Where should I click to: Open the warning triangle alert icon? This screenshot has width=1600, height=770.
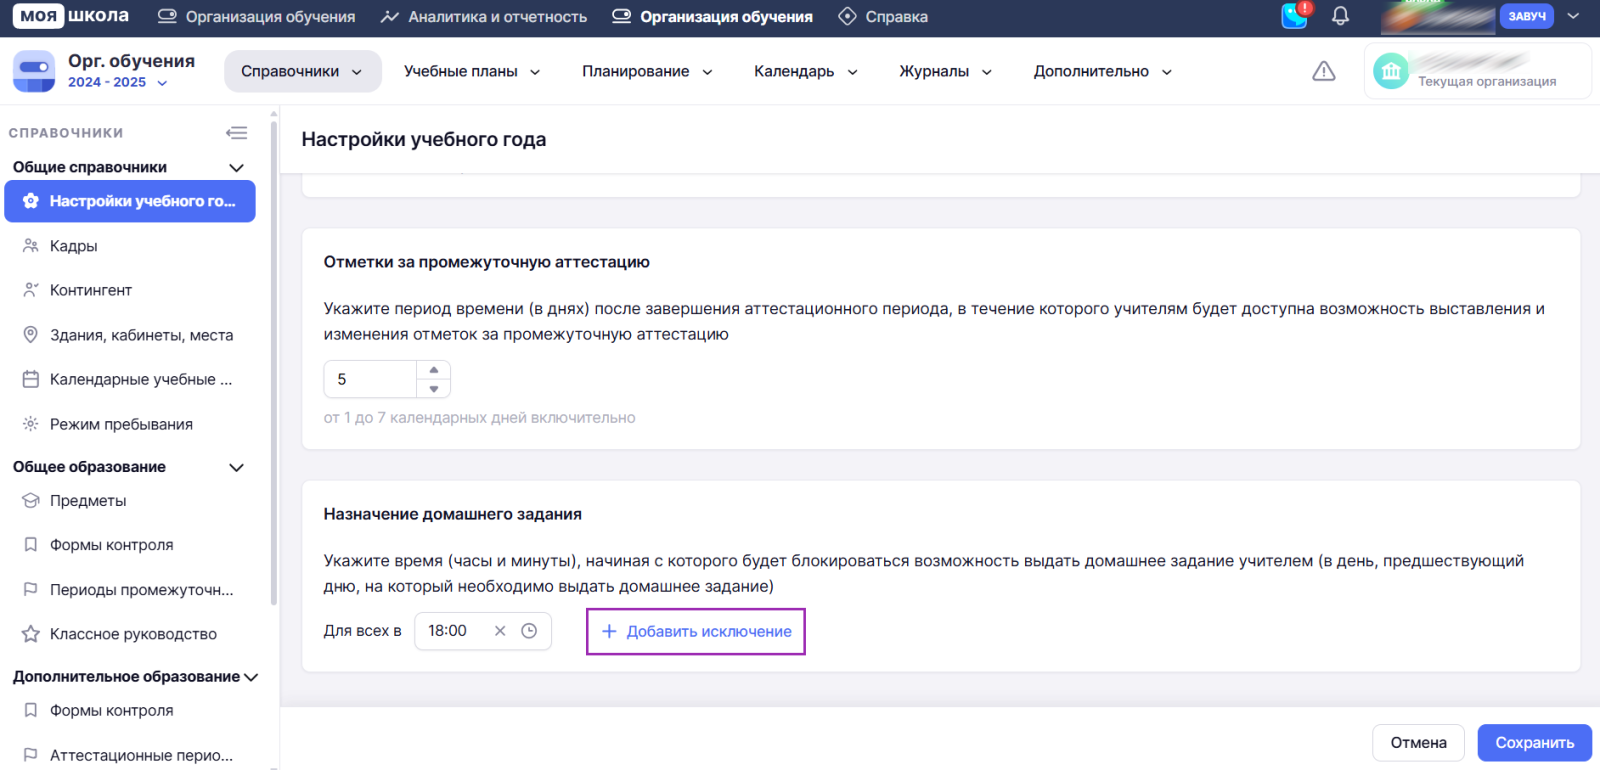pos(1323,71)
